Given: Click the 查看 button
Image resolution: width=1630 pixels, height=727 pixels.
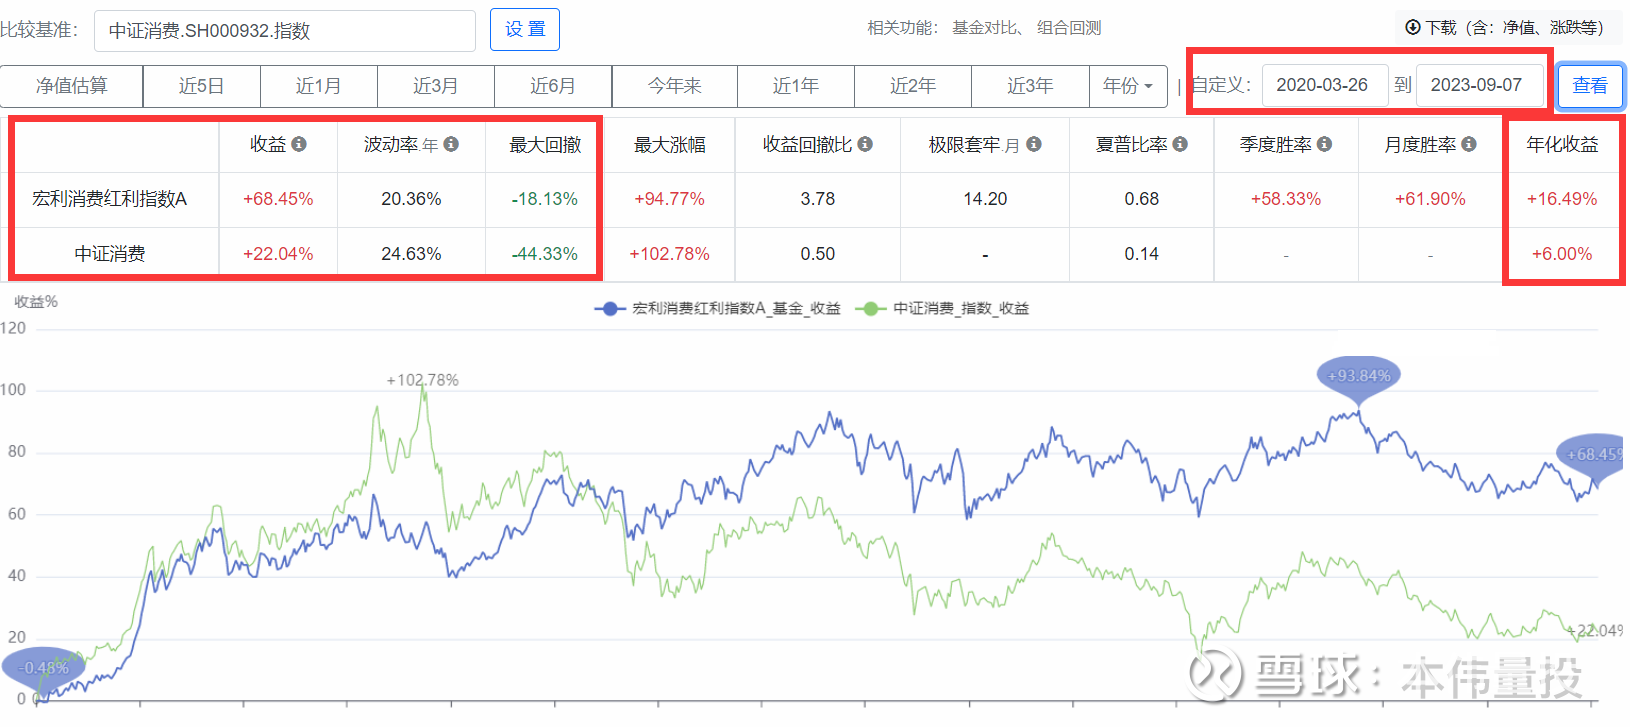Looking at the screenshot, I should (1590, 86).
